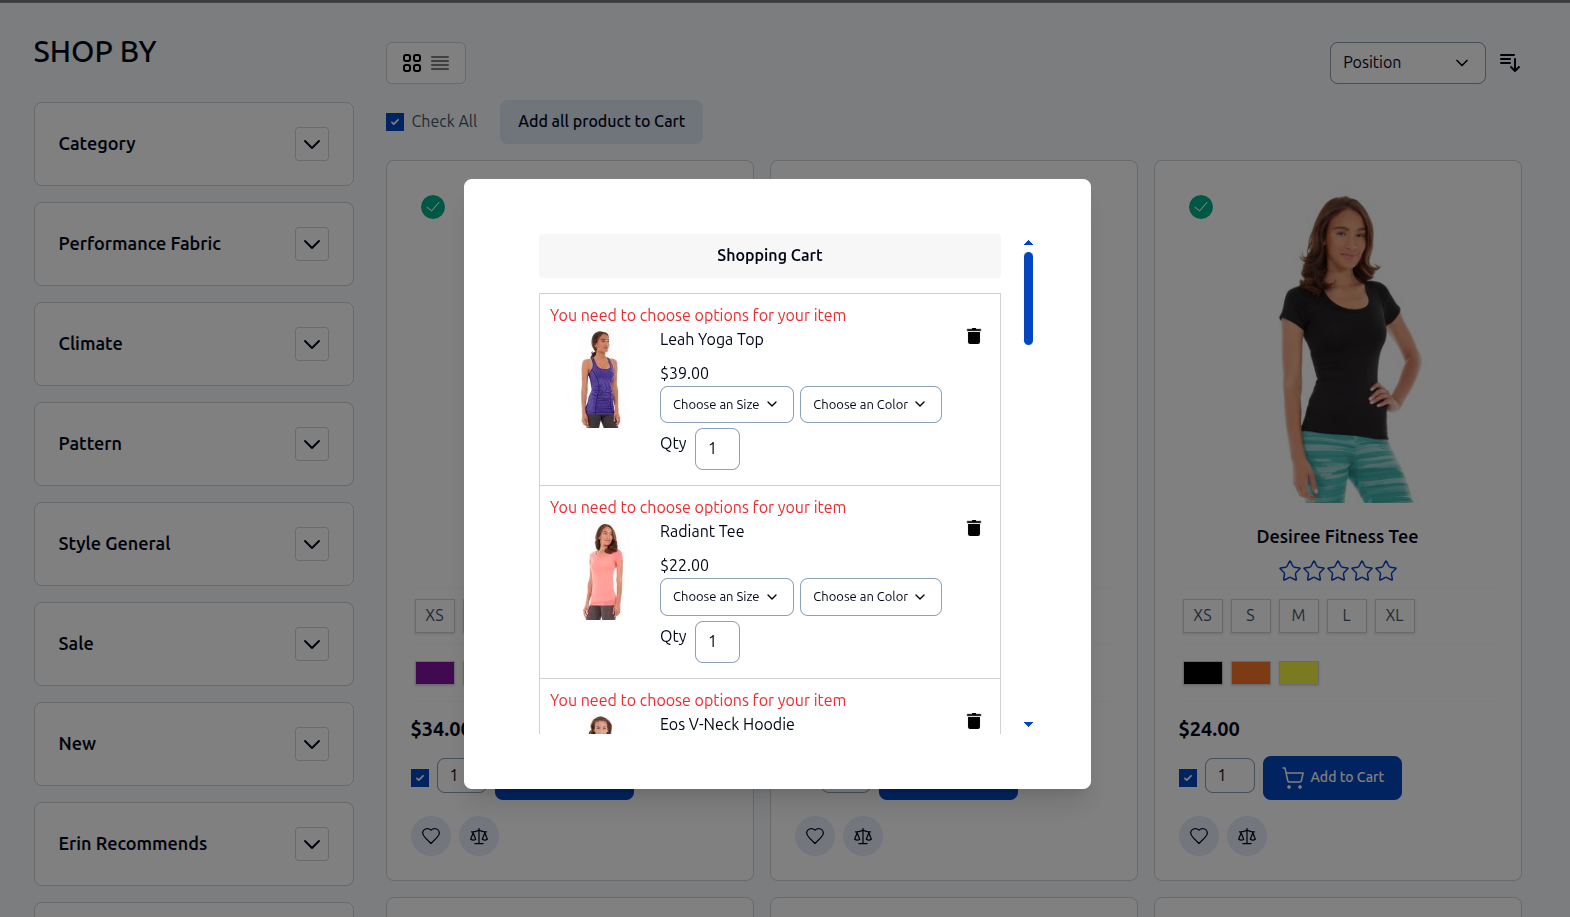This screenshot has height=917, width=1570.
Task: Expand the Erin Recommends filter
Action: 312,844
